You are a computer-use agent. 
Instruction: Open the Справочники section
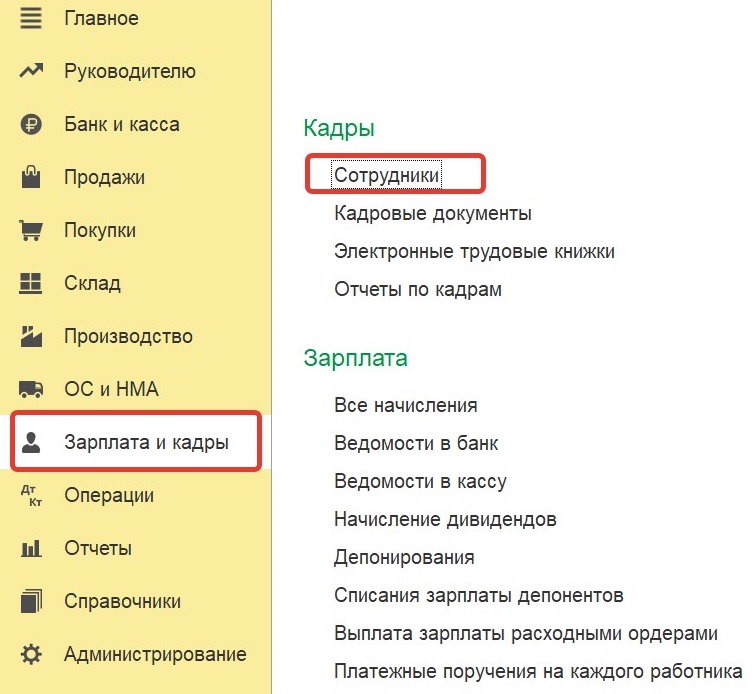[x=123, y=601]
